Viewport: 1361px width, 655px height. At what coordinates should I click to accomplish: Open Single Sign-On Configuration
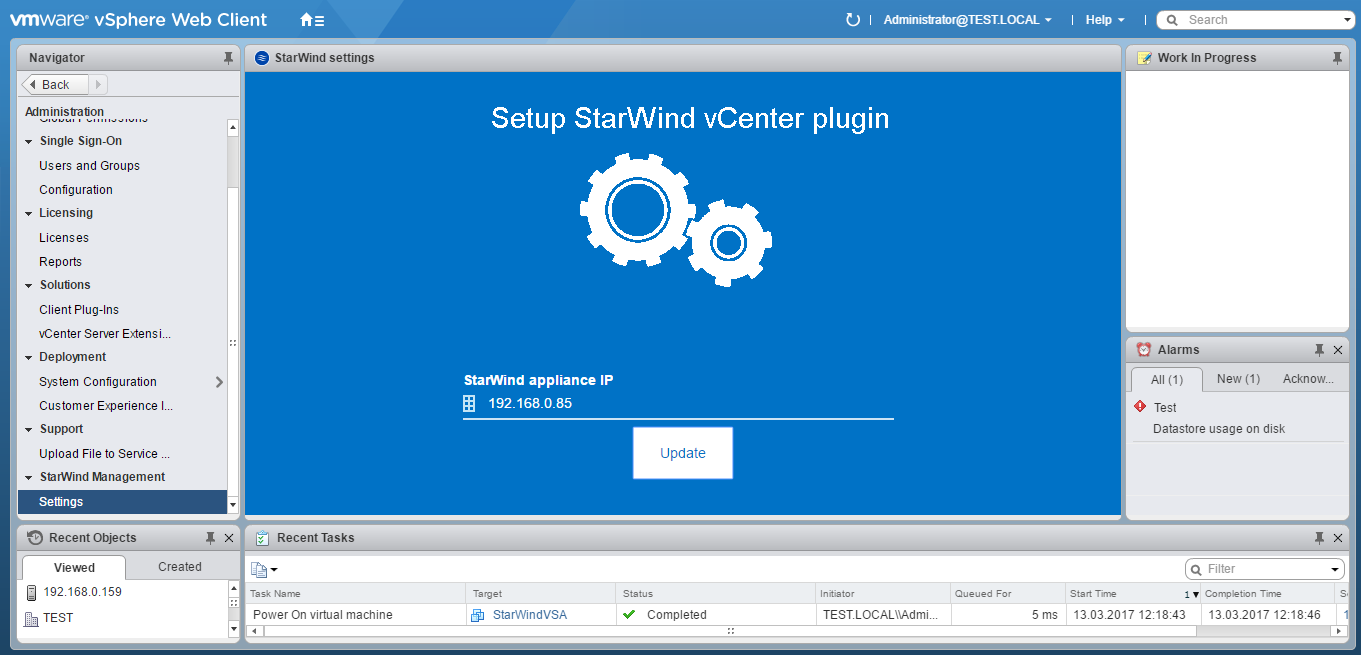[76, 190]
